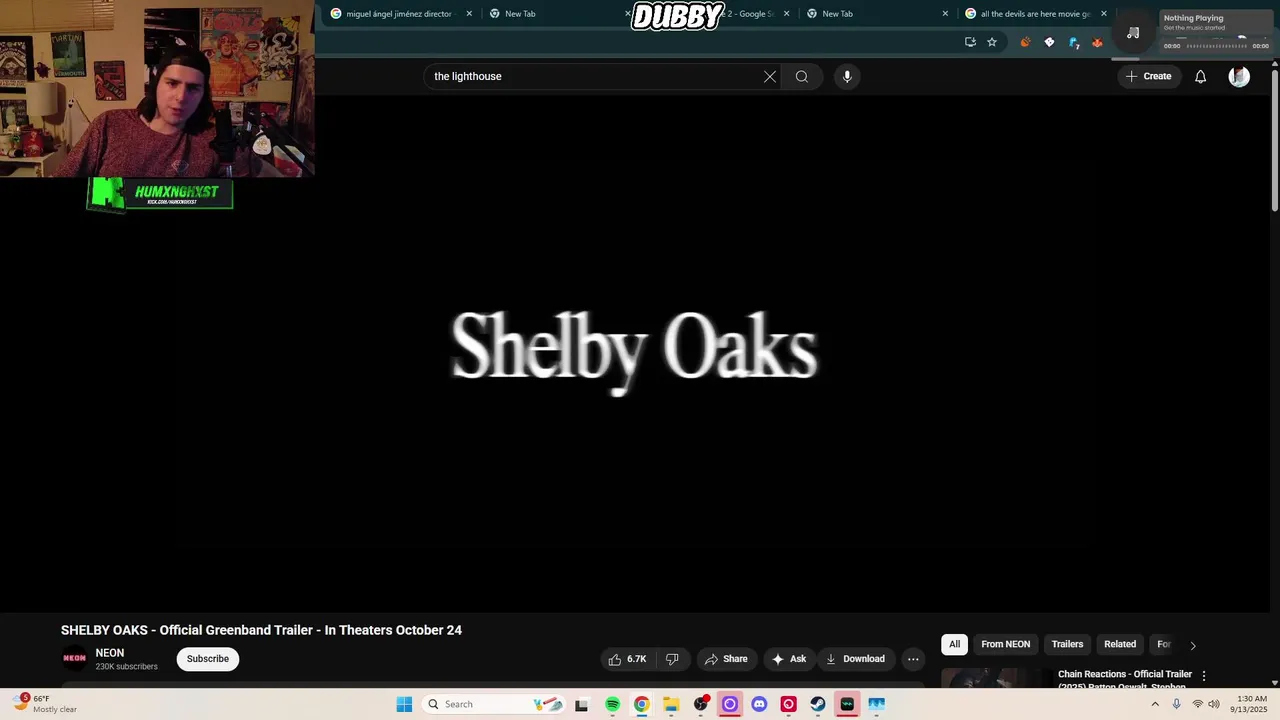Bookmark this page with the star icon
This screenshot has height=720, width=1280.
[992, 42]
